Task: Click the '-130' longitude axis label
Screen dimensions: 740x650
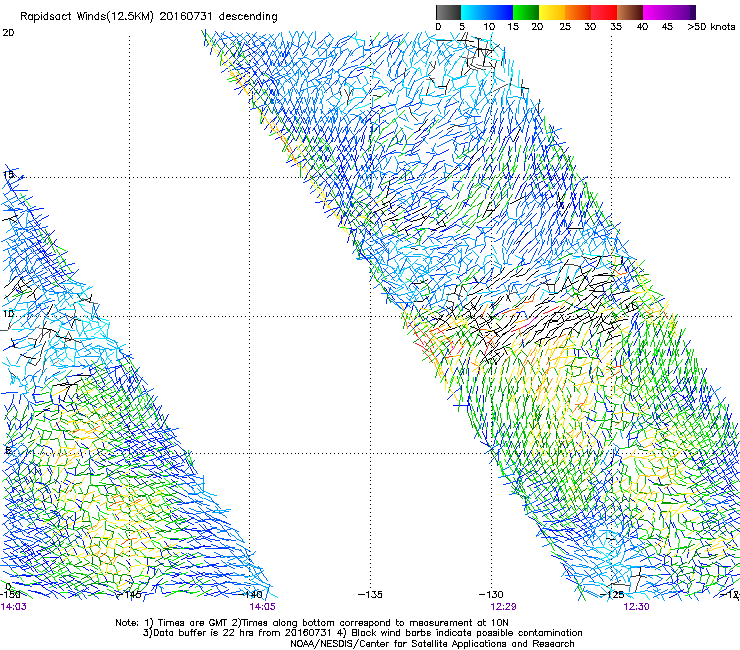Action: coord(491,594)
